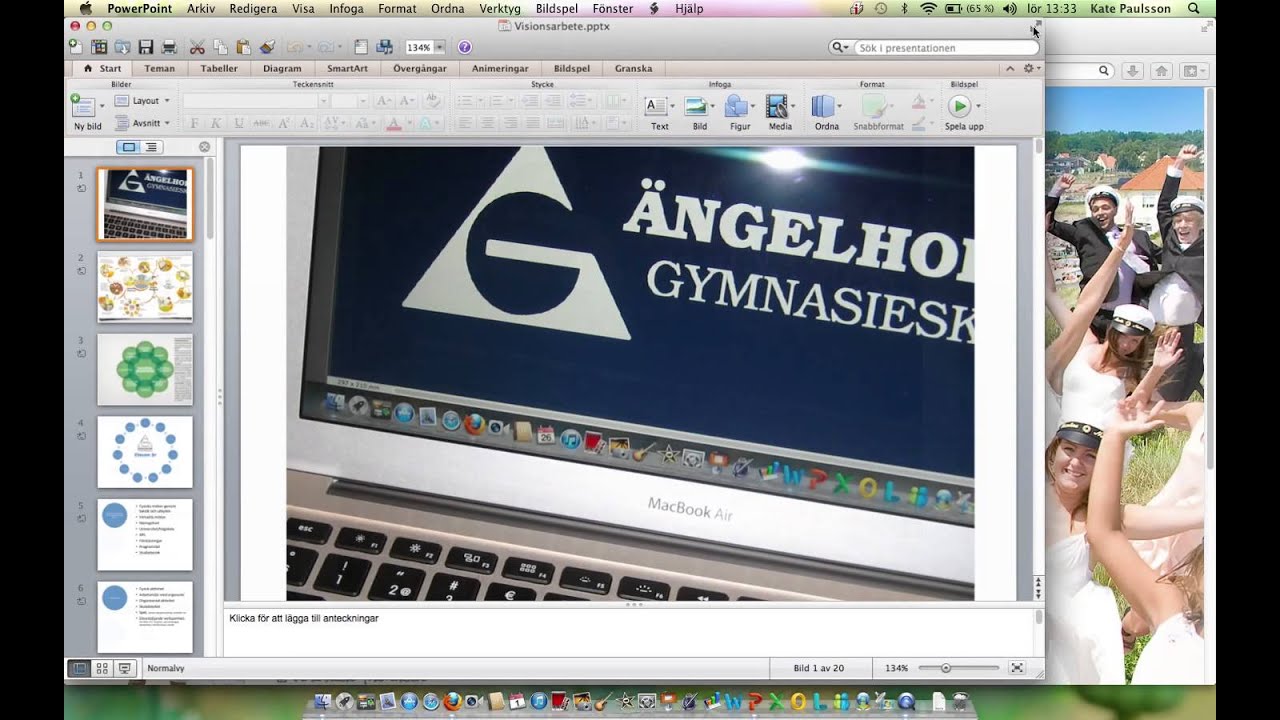This screenshot has height=720, width=1280.
Task: Click the Fit slide to window icon
Action: click(1017, 668)
